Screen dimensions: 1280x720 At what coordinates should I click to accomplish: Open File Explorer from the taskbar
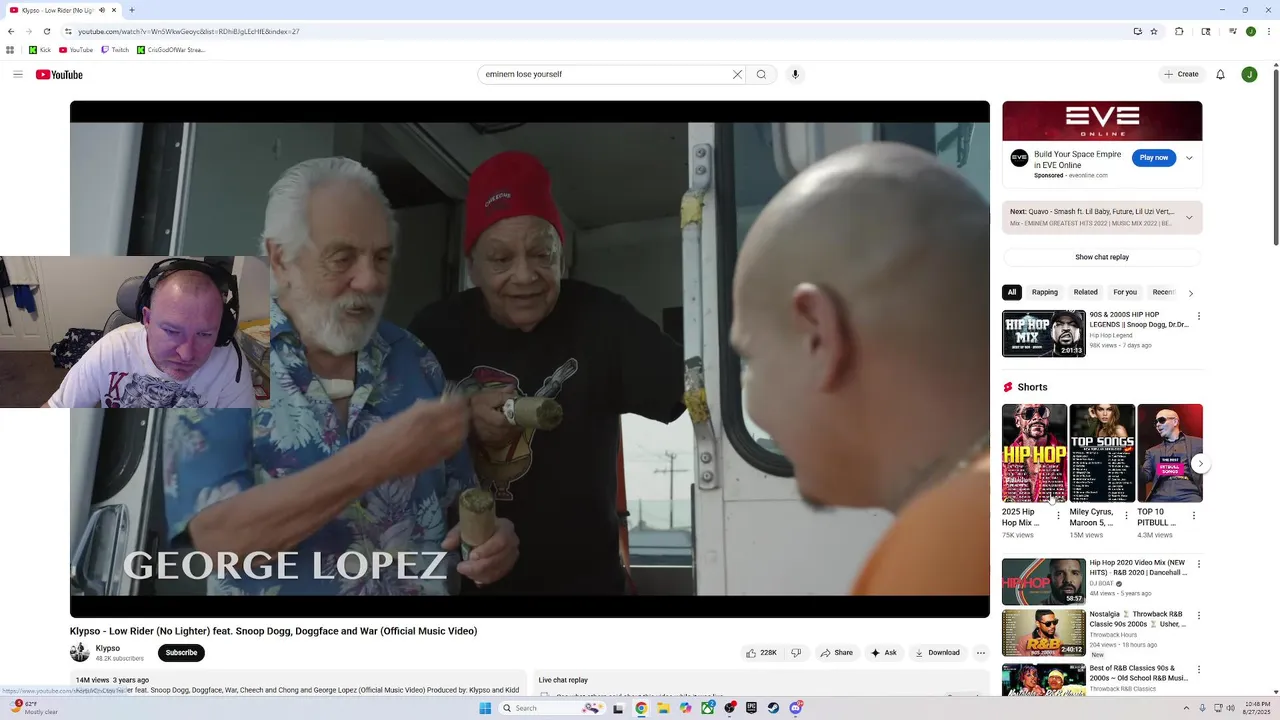point(663,708)
